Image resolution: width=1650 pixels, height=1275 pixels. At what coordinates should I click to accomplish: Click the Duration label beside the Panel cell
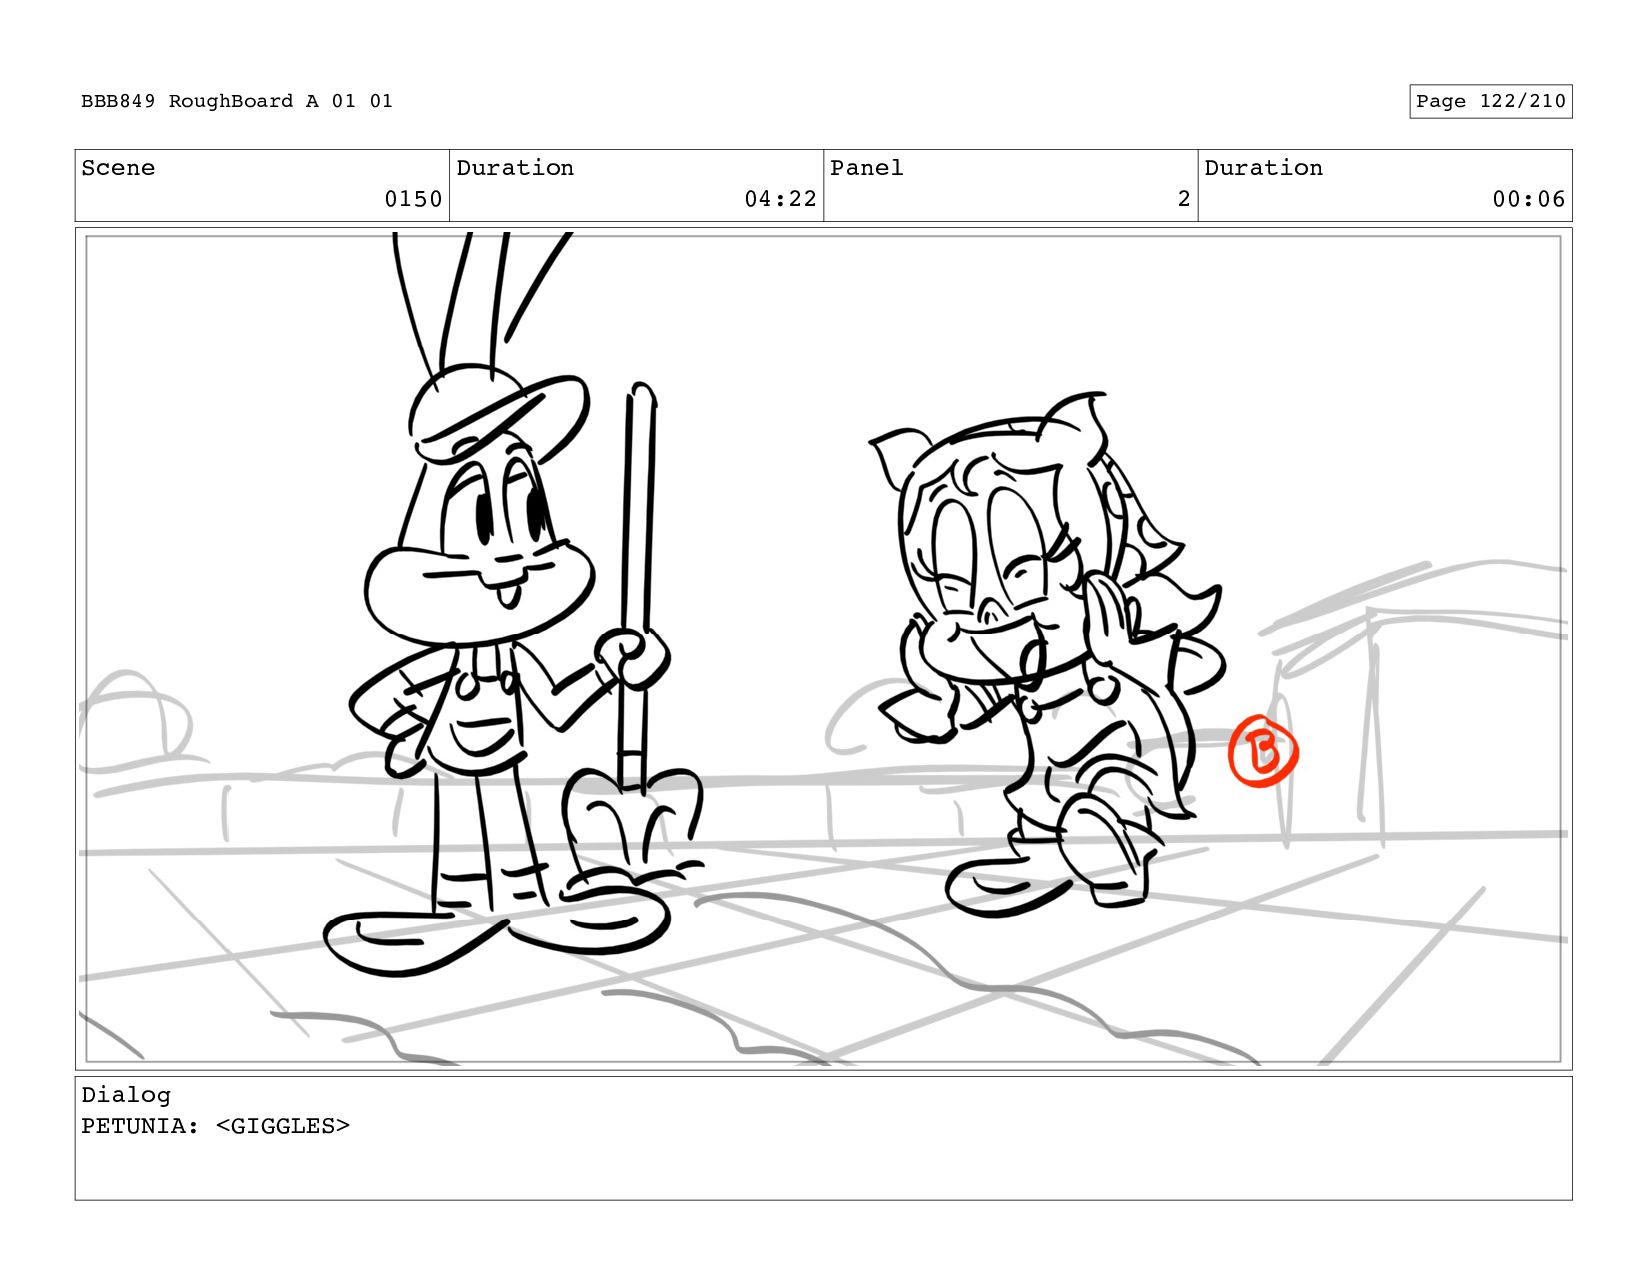(1263, 168)
